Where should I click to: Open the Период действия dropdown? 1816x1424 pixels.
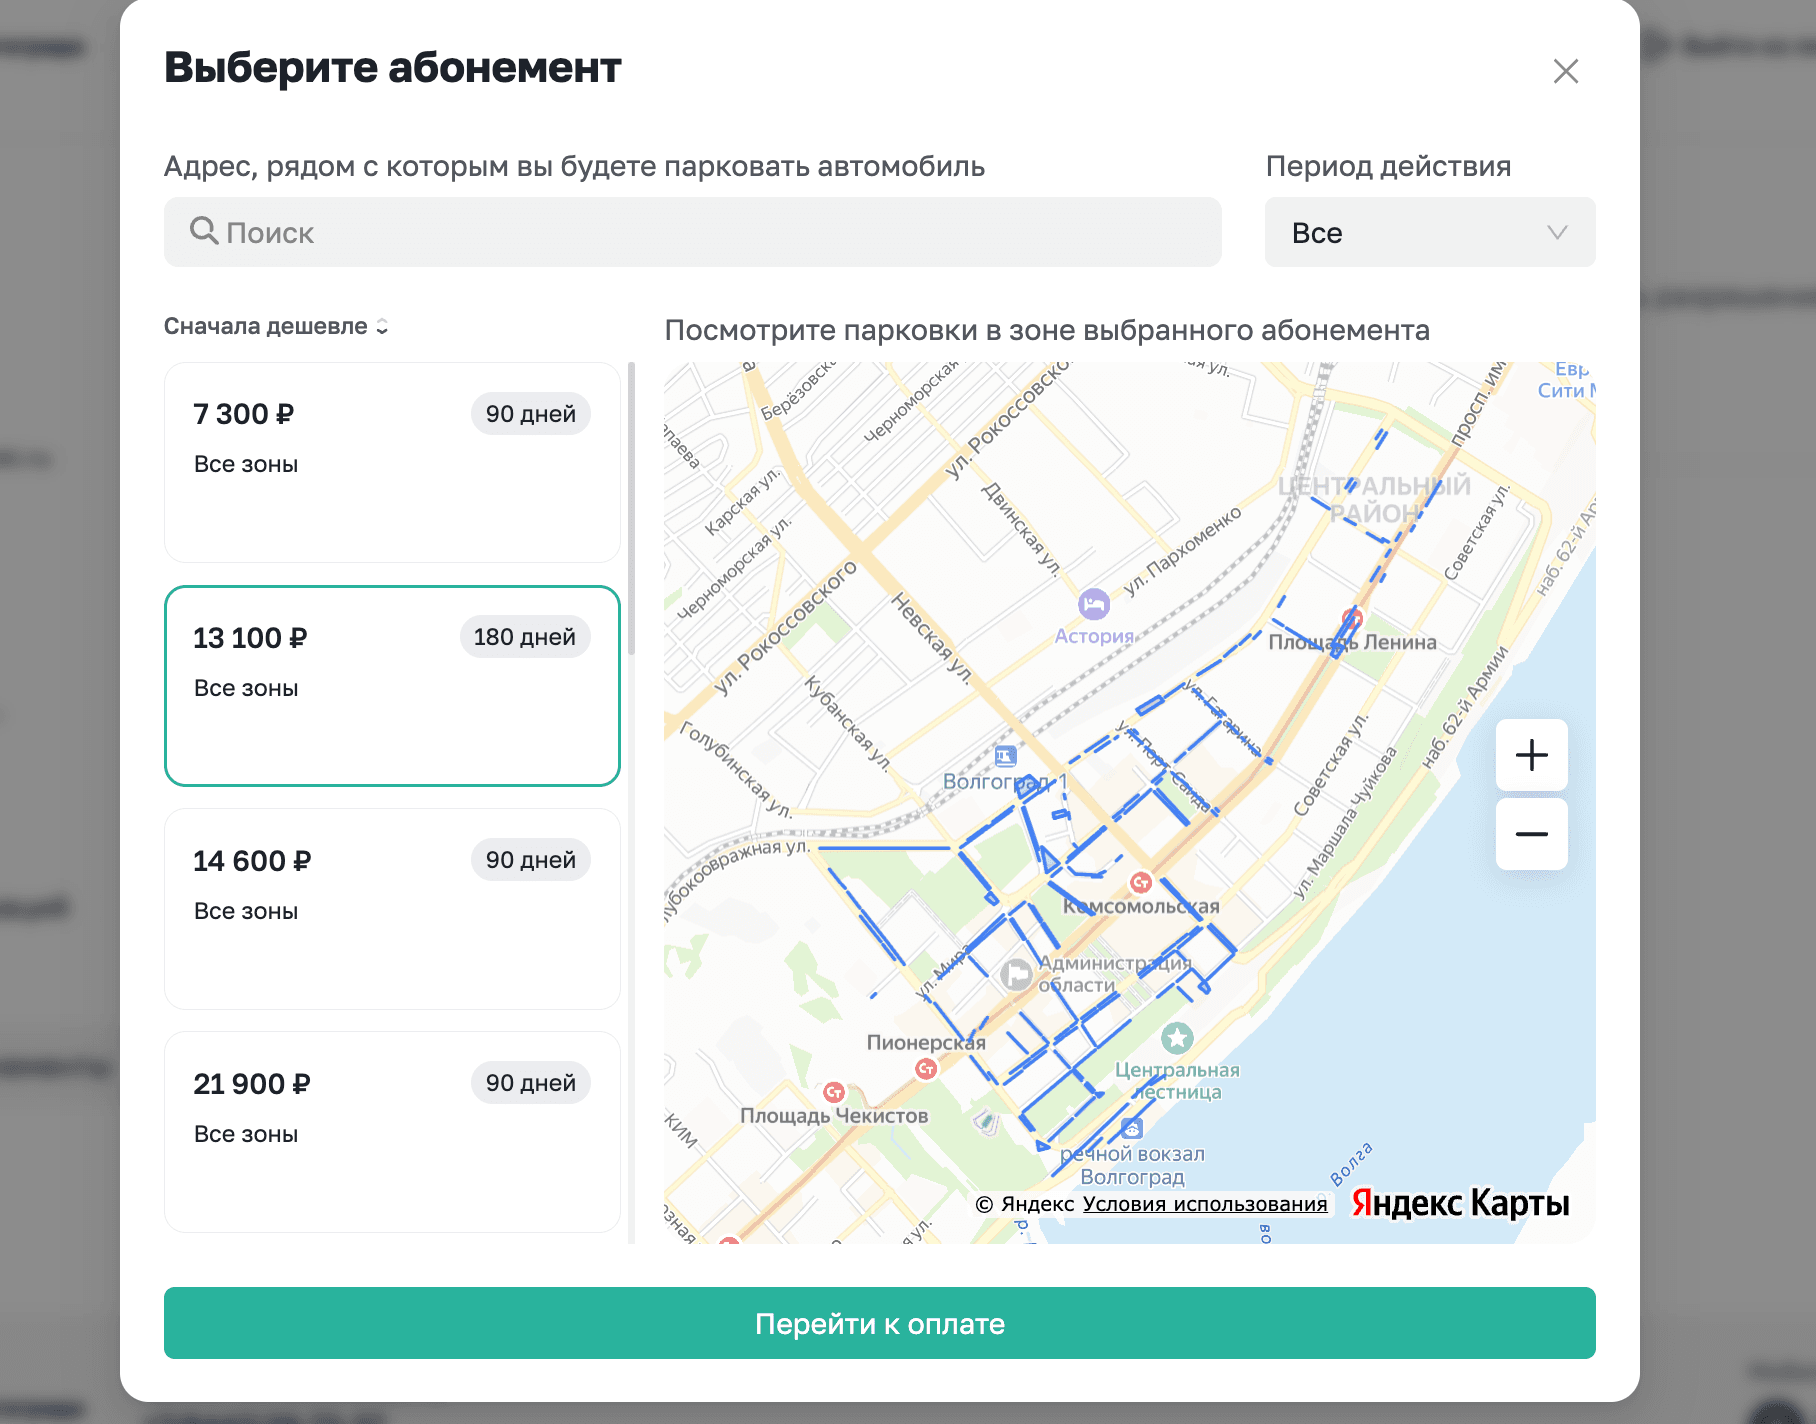tap(1429, 233)
